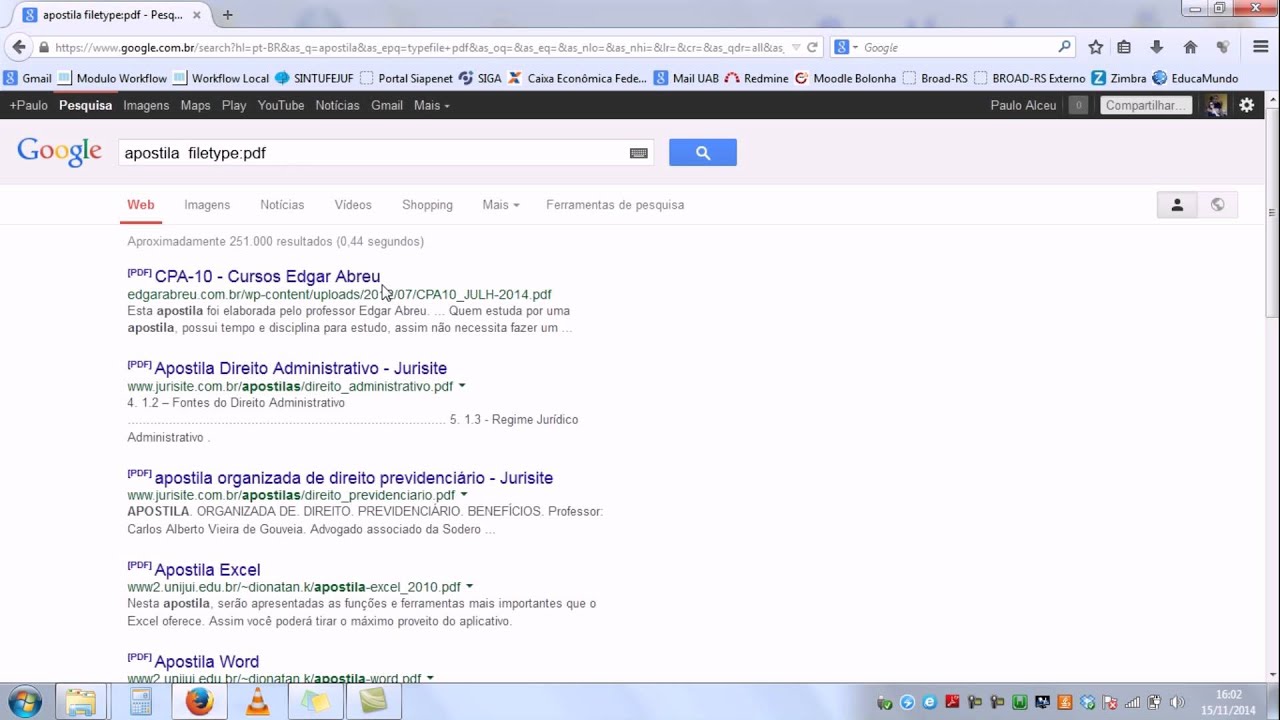The image size is (1280, 720).
Task: Go to the home page via the house icon
Action: pyautogui.click(x=1190, y=47)
